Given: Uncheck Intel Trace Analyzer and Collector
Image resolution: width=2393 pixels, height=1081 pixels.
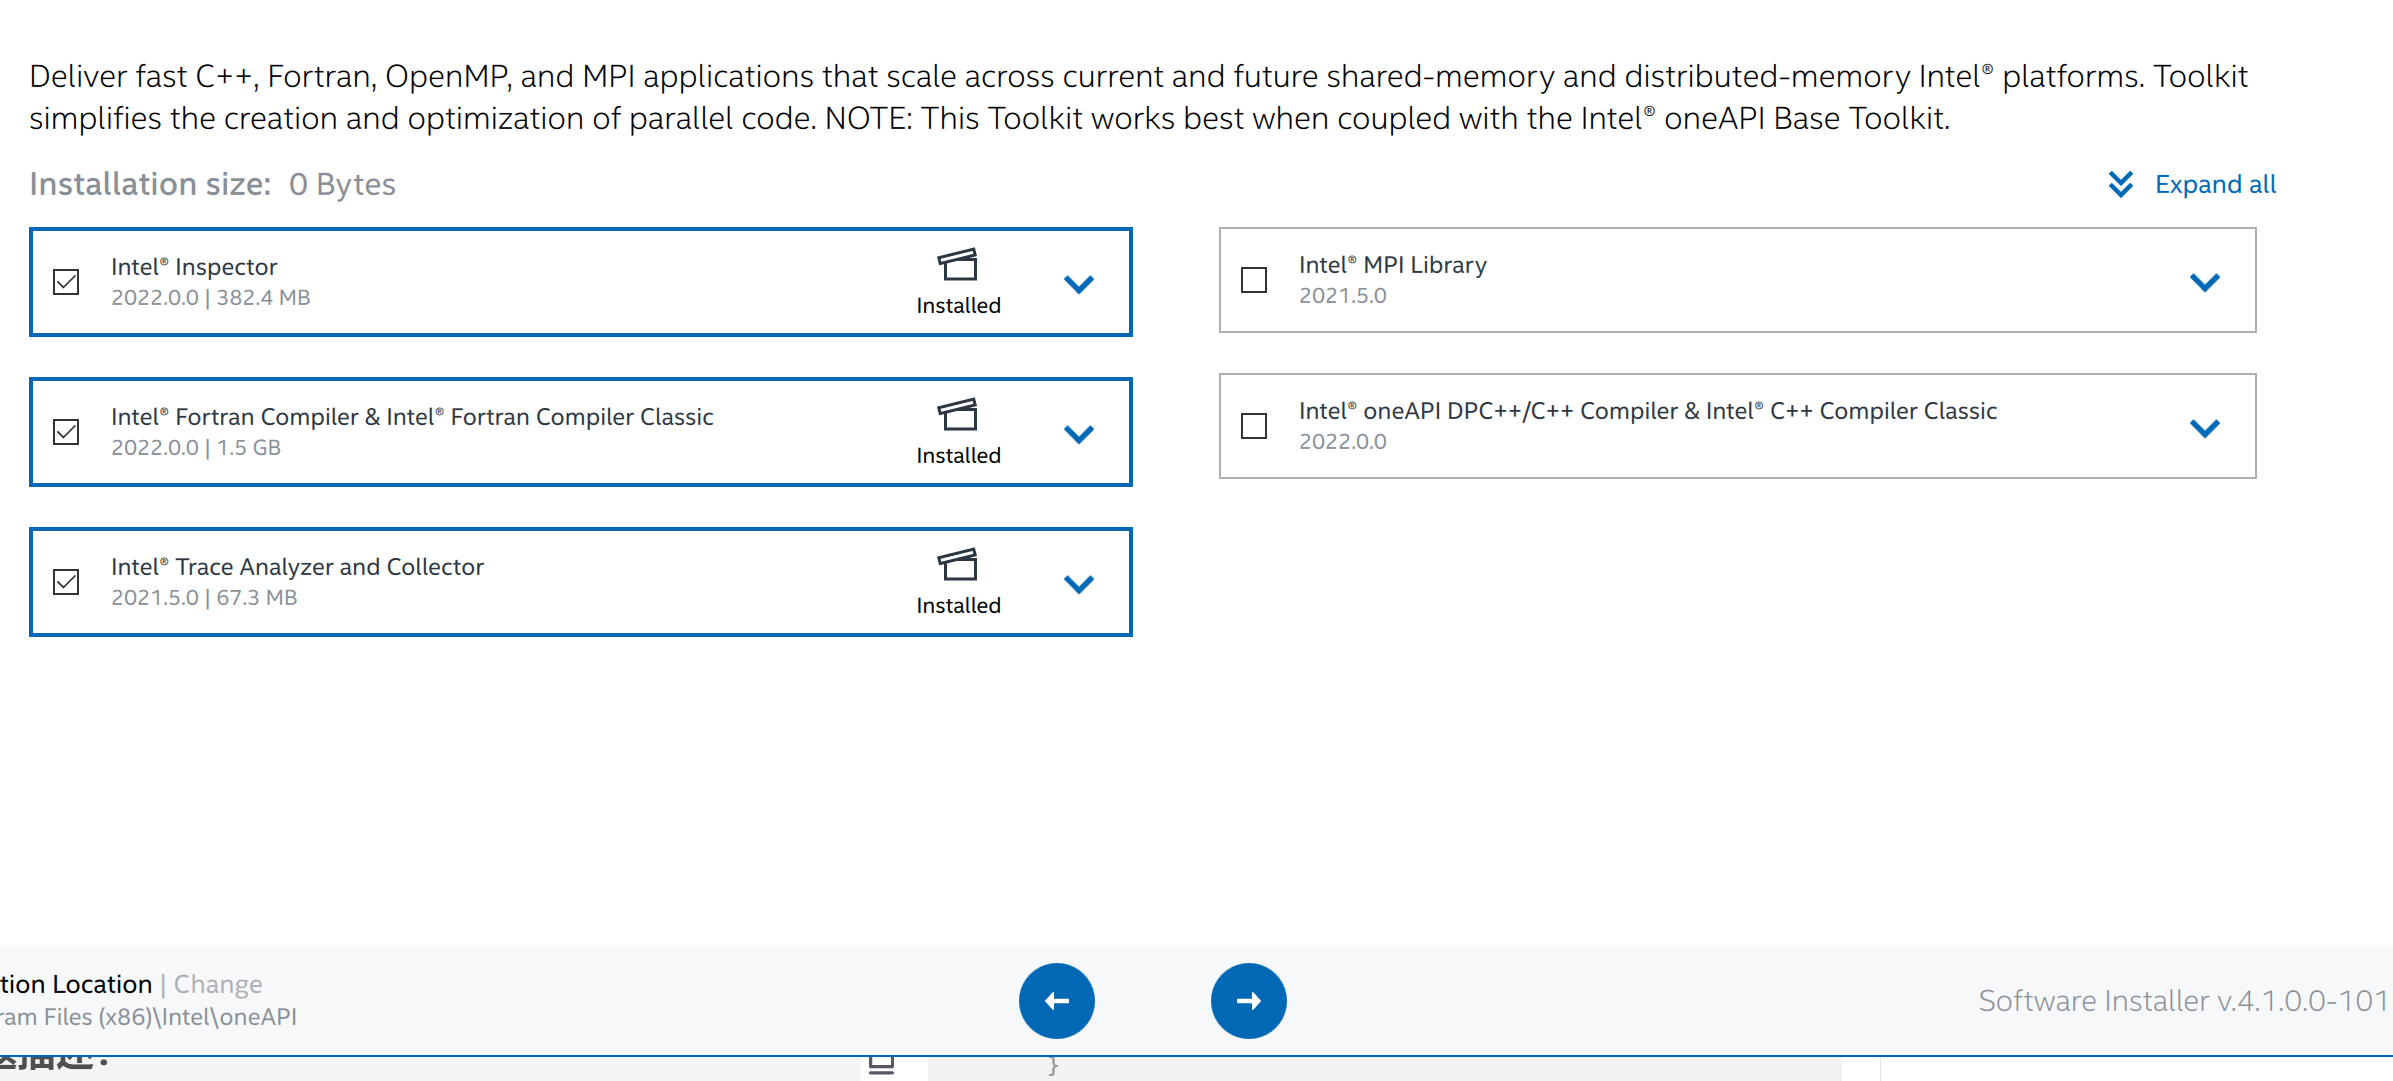Looking at the screenshot, I should point(66,582).
